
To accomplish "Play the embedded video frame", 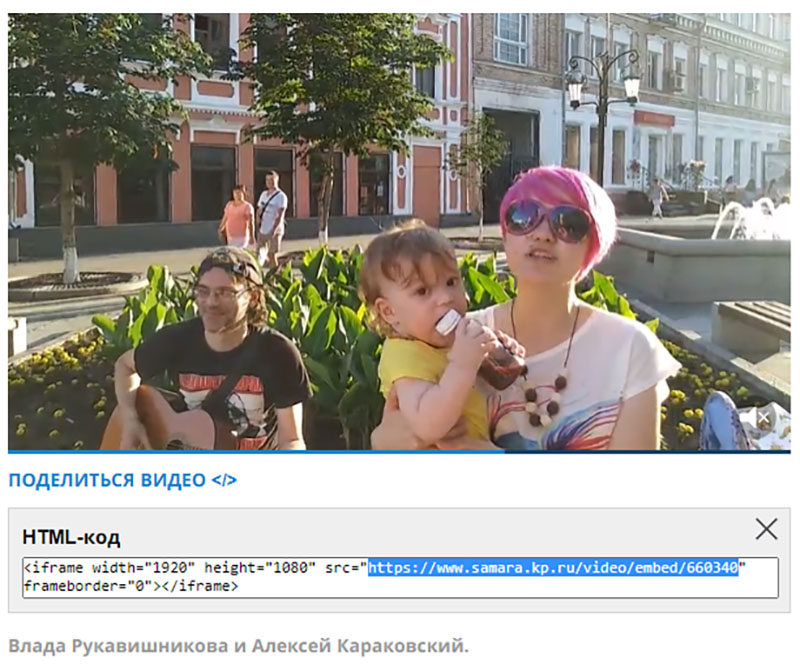I will [399, 231].
